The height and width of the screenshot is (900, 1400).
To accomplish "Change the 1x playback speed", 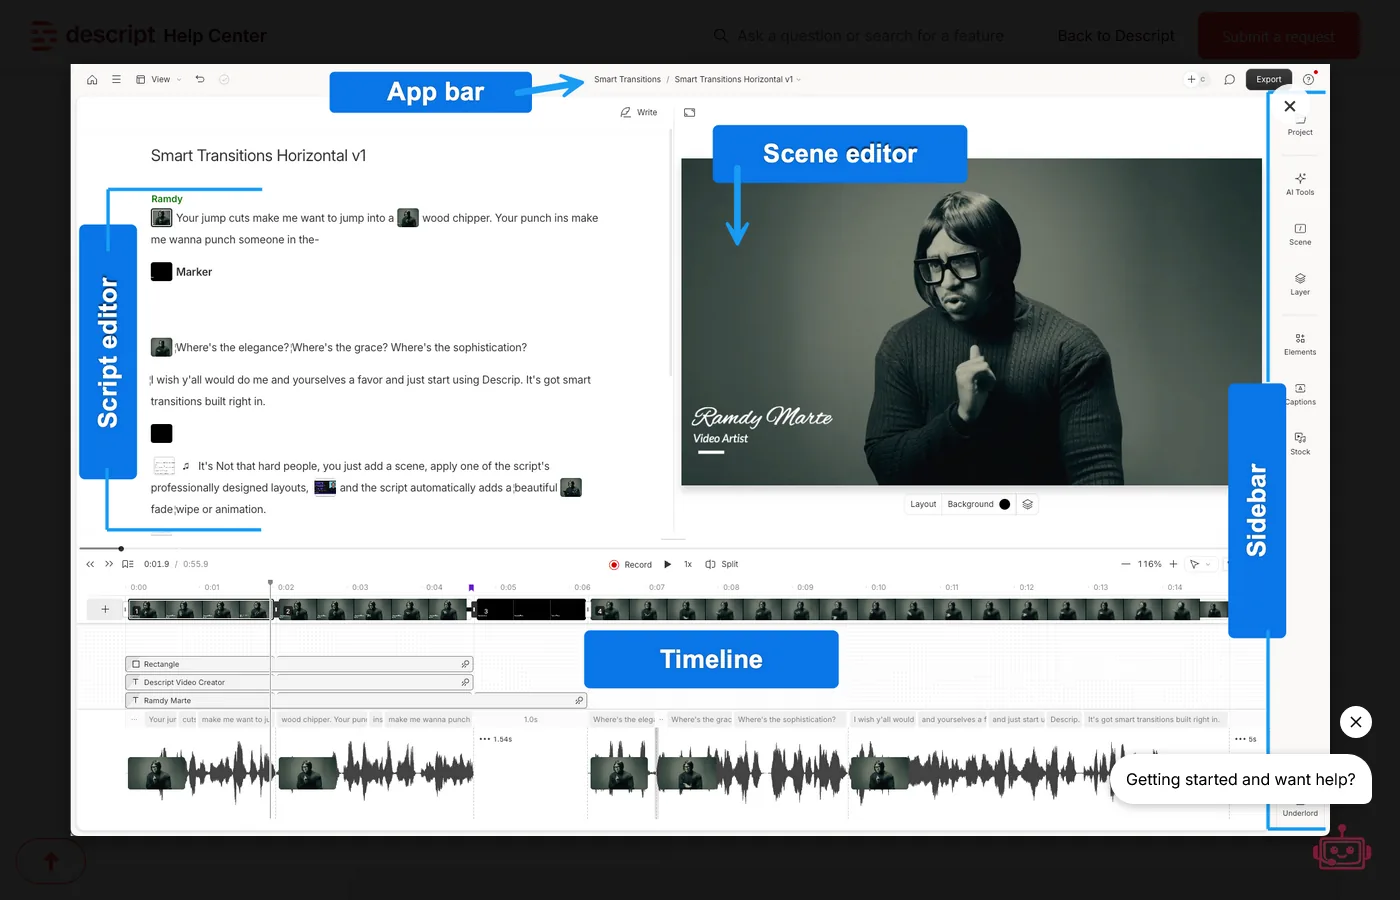I will click(688, 564).
